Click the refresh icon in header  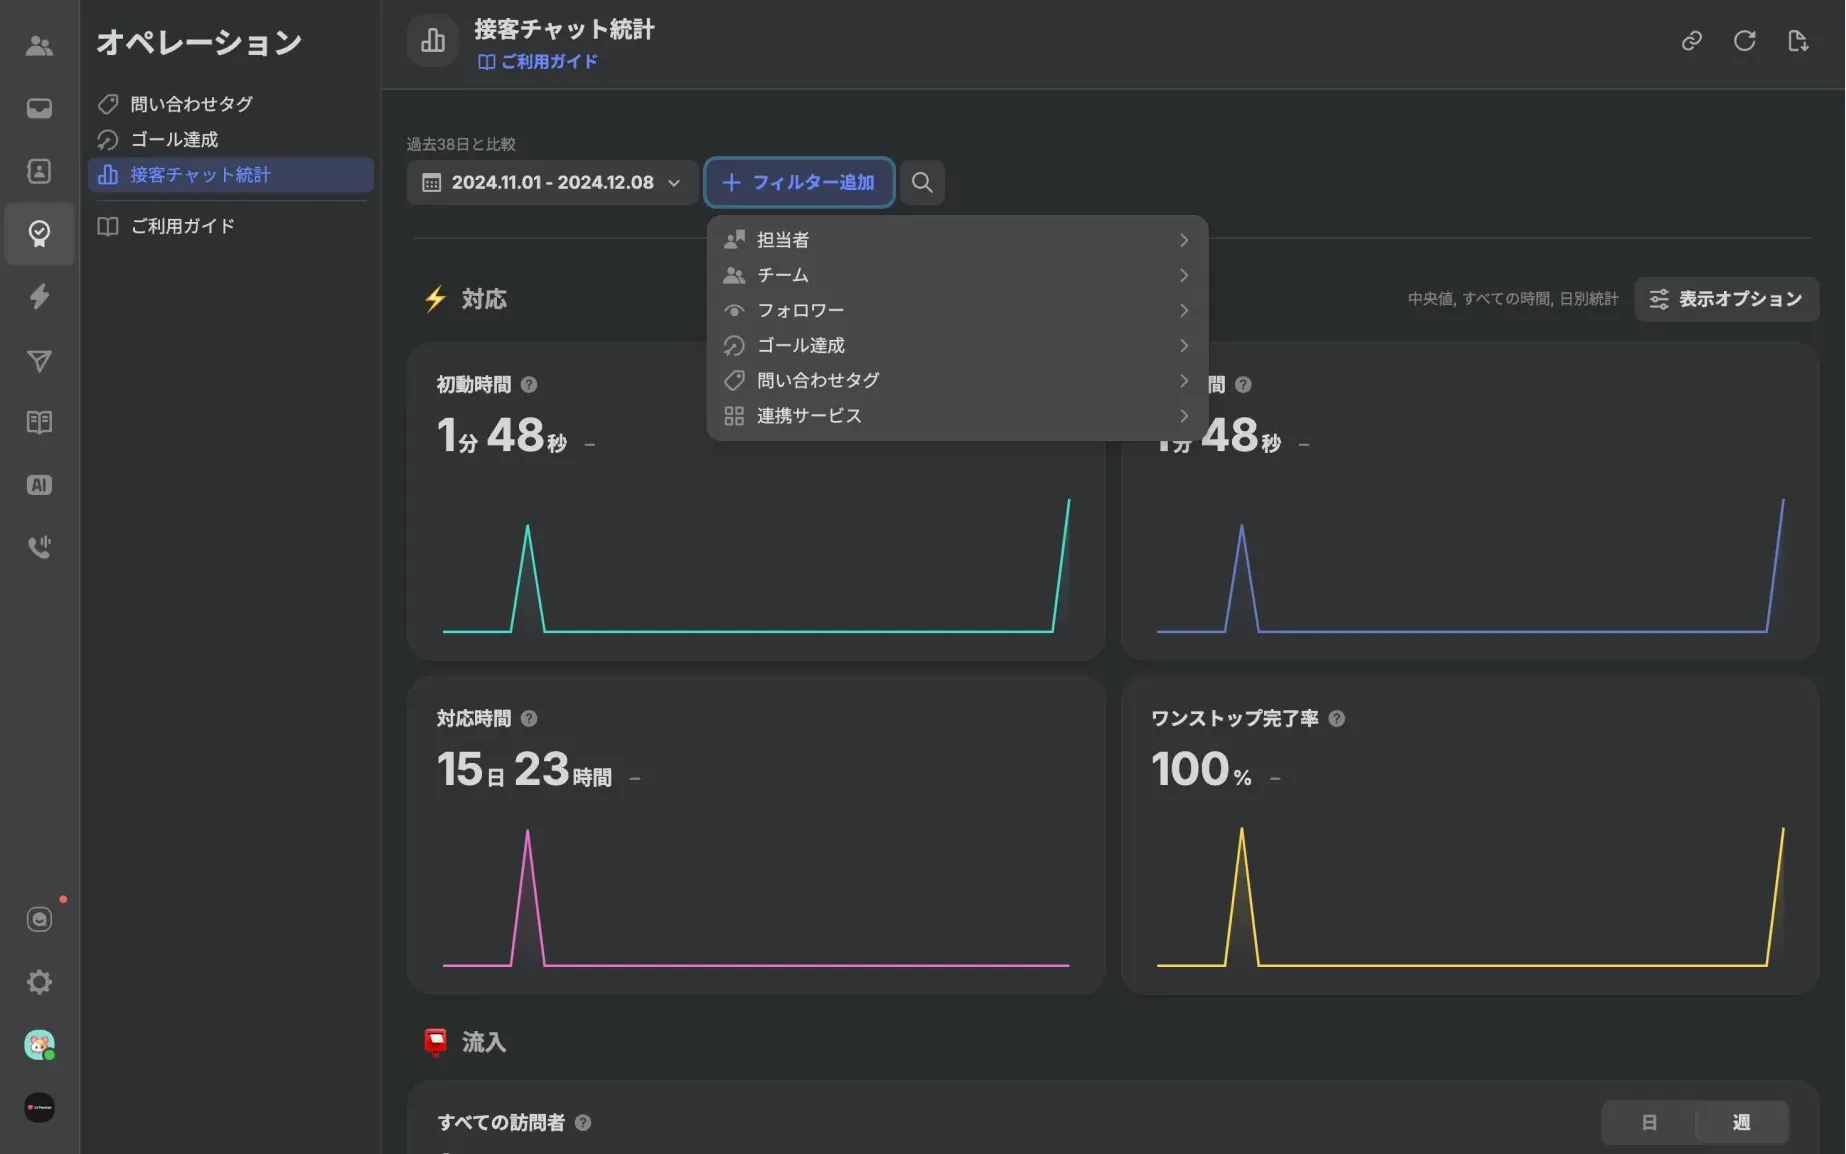(x=1744, y=41)
